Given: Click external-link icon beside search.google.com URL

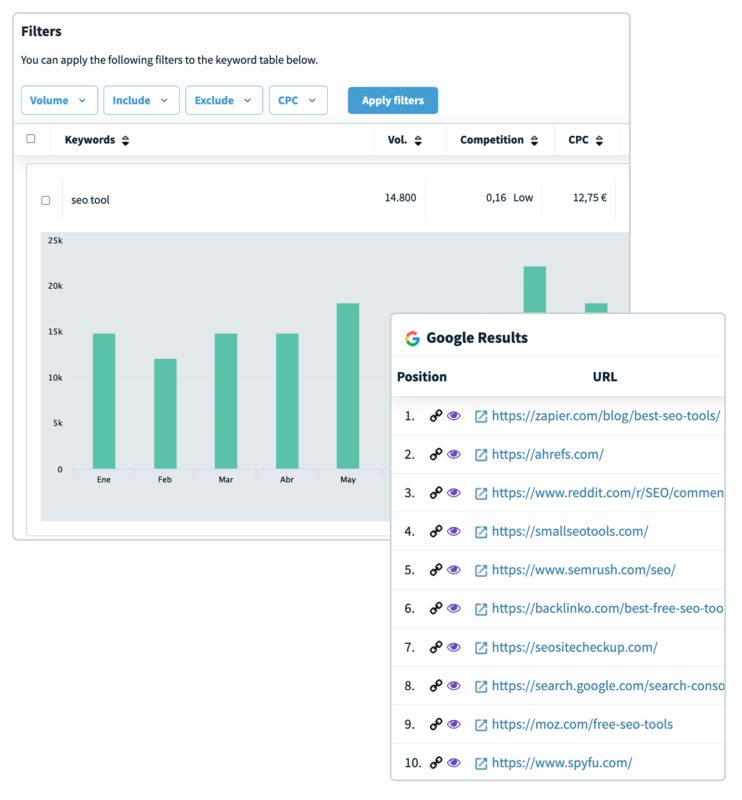Looking at the screenshot, I should tap(481, 686).
